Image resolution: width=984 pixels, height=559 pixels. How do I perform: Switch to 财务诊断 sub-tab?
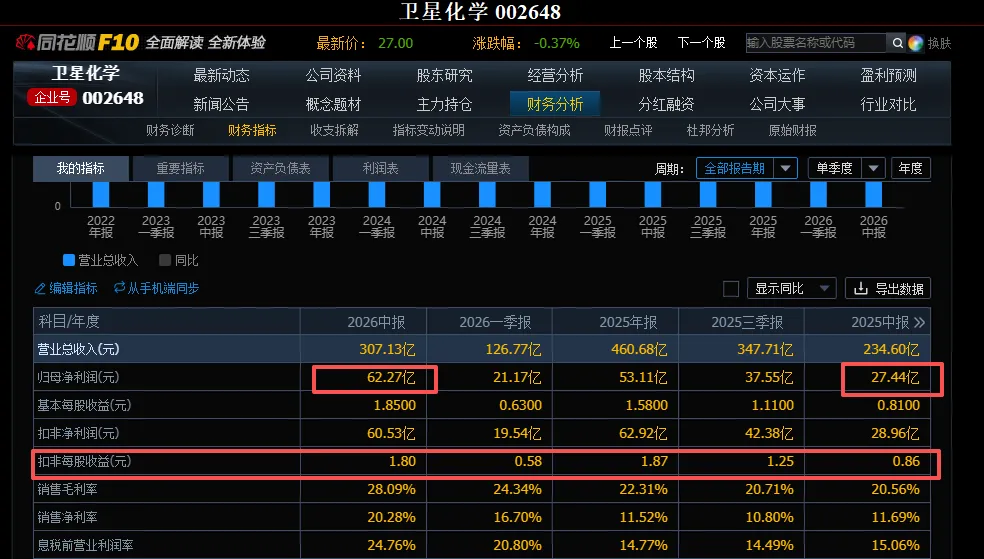(170, 130)
